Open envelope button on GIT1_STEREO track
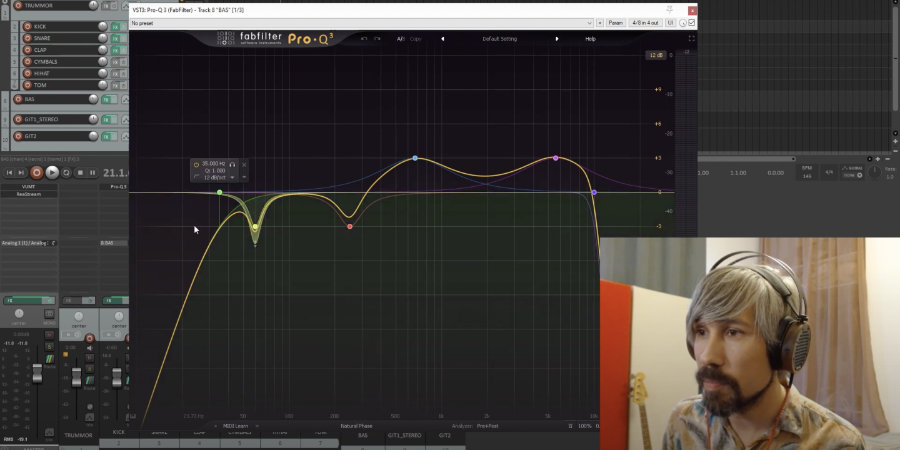The width and height of the screenshot is (900, 450). [x=124, y=119]
